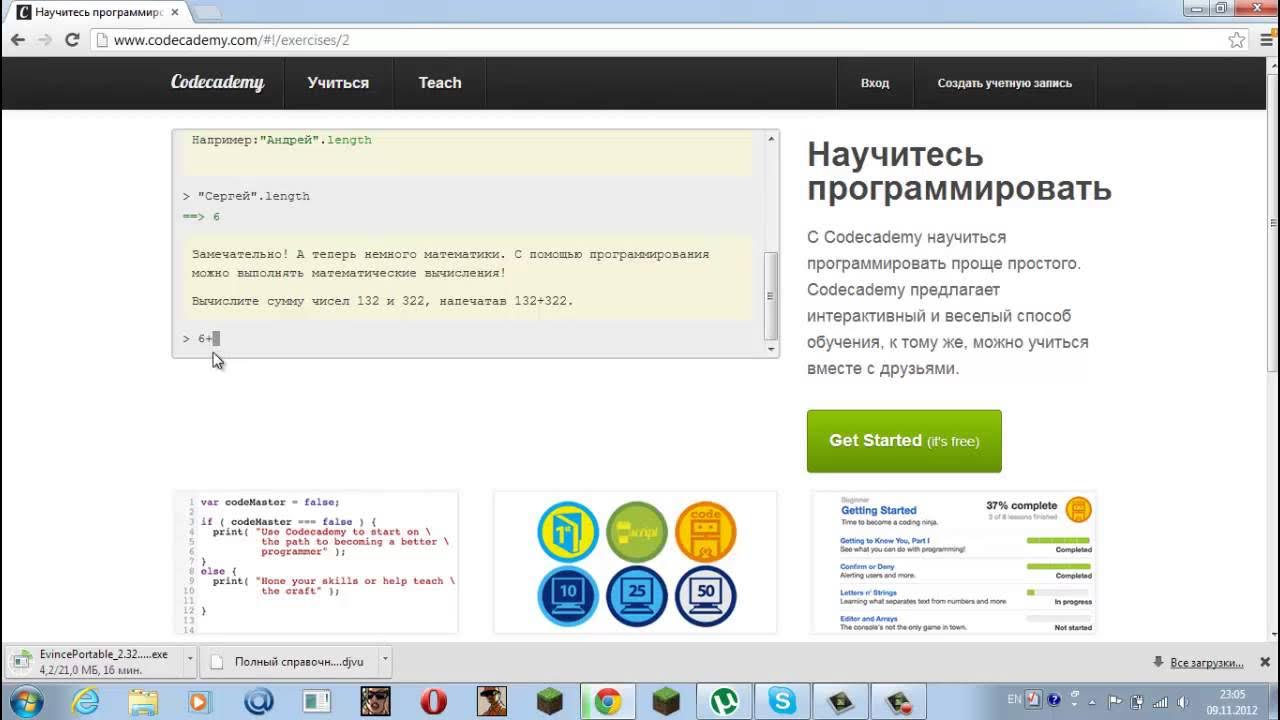Open the Учиться menu item
The width and height of the screenshot is (1280, 720).
[x=338, y=83]
